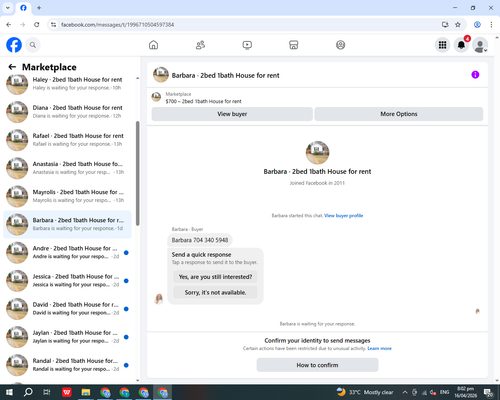
Task: Open Randal's unread conversation
Action: (x=67, y=365)
